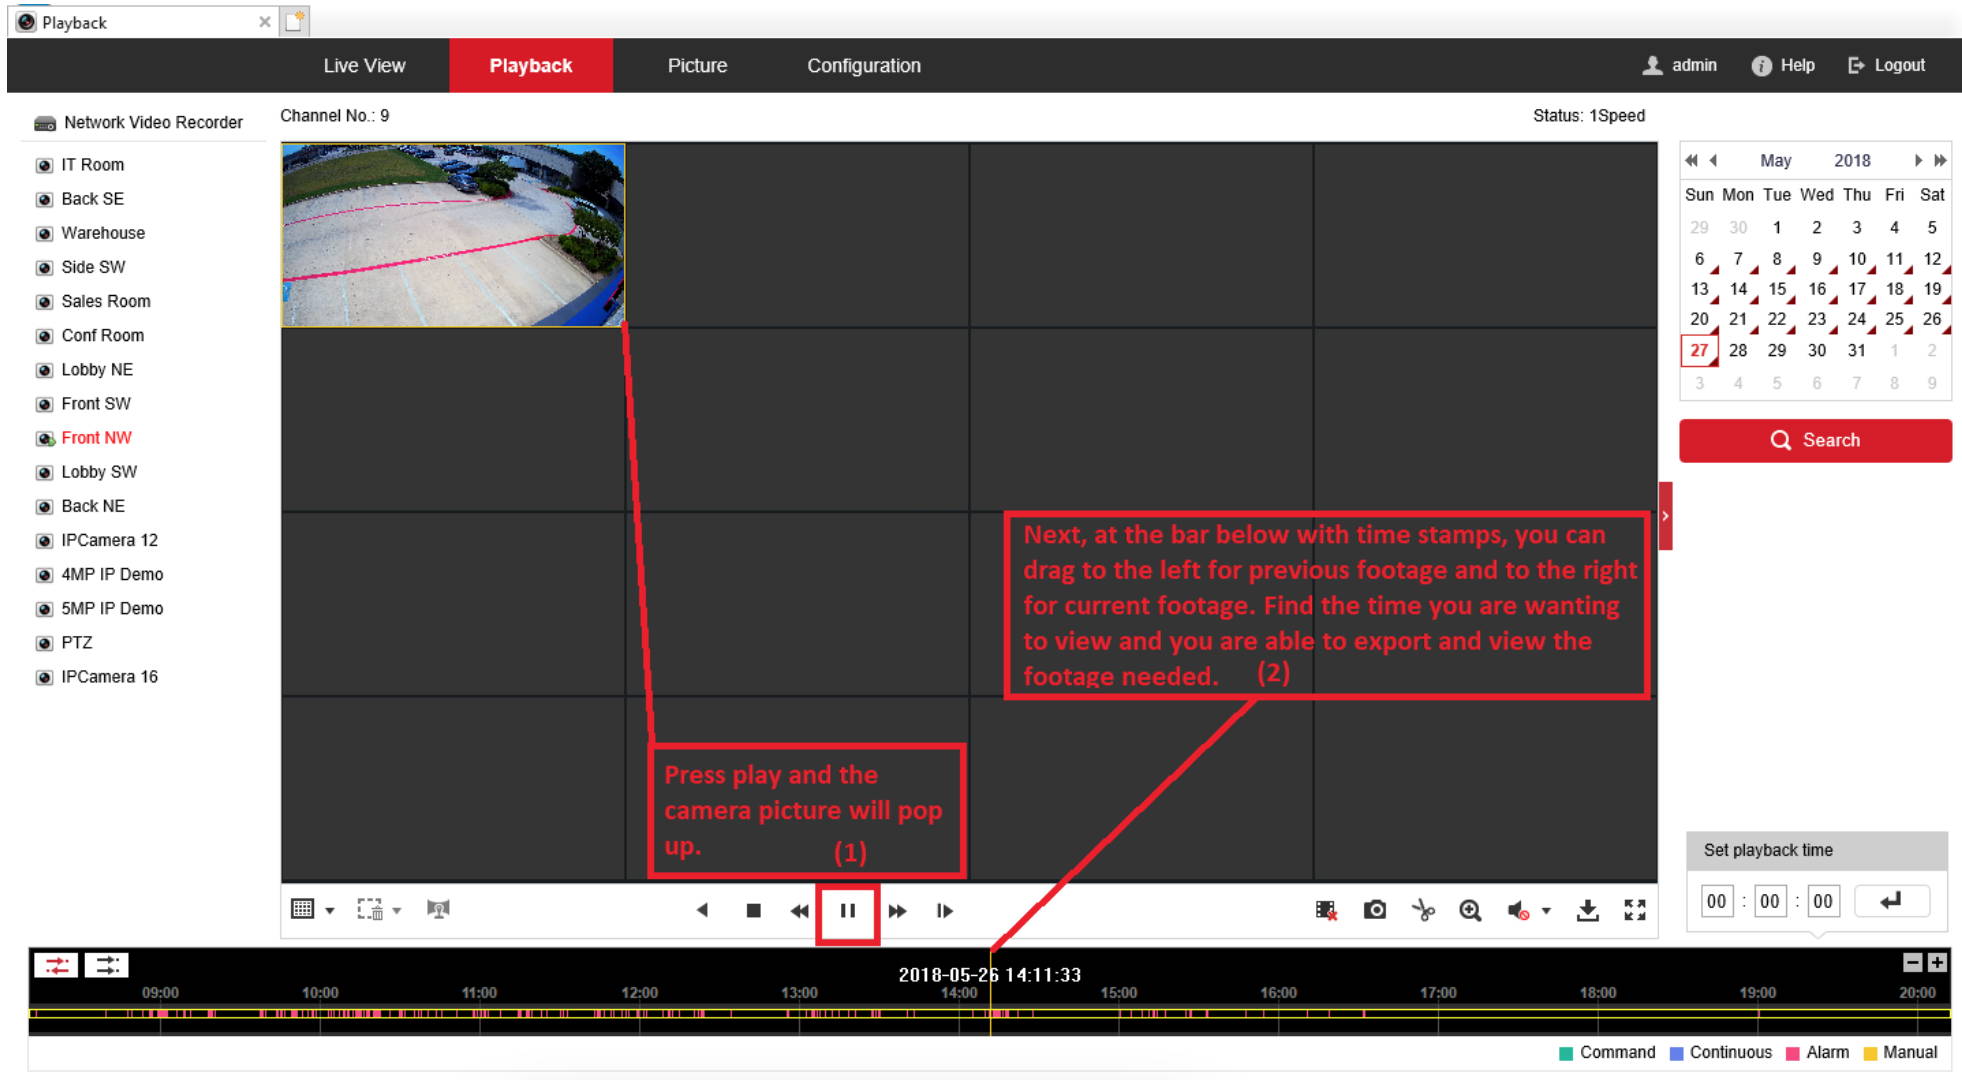Go to previous month in calendar

point(1713,160)
